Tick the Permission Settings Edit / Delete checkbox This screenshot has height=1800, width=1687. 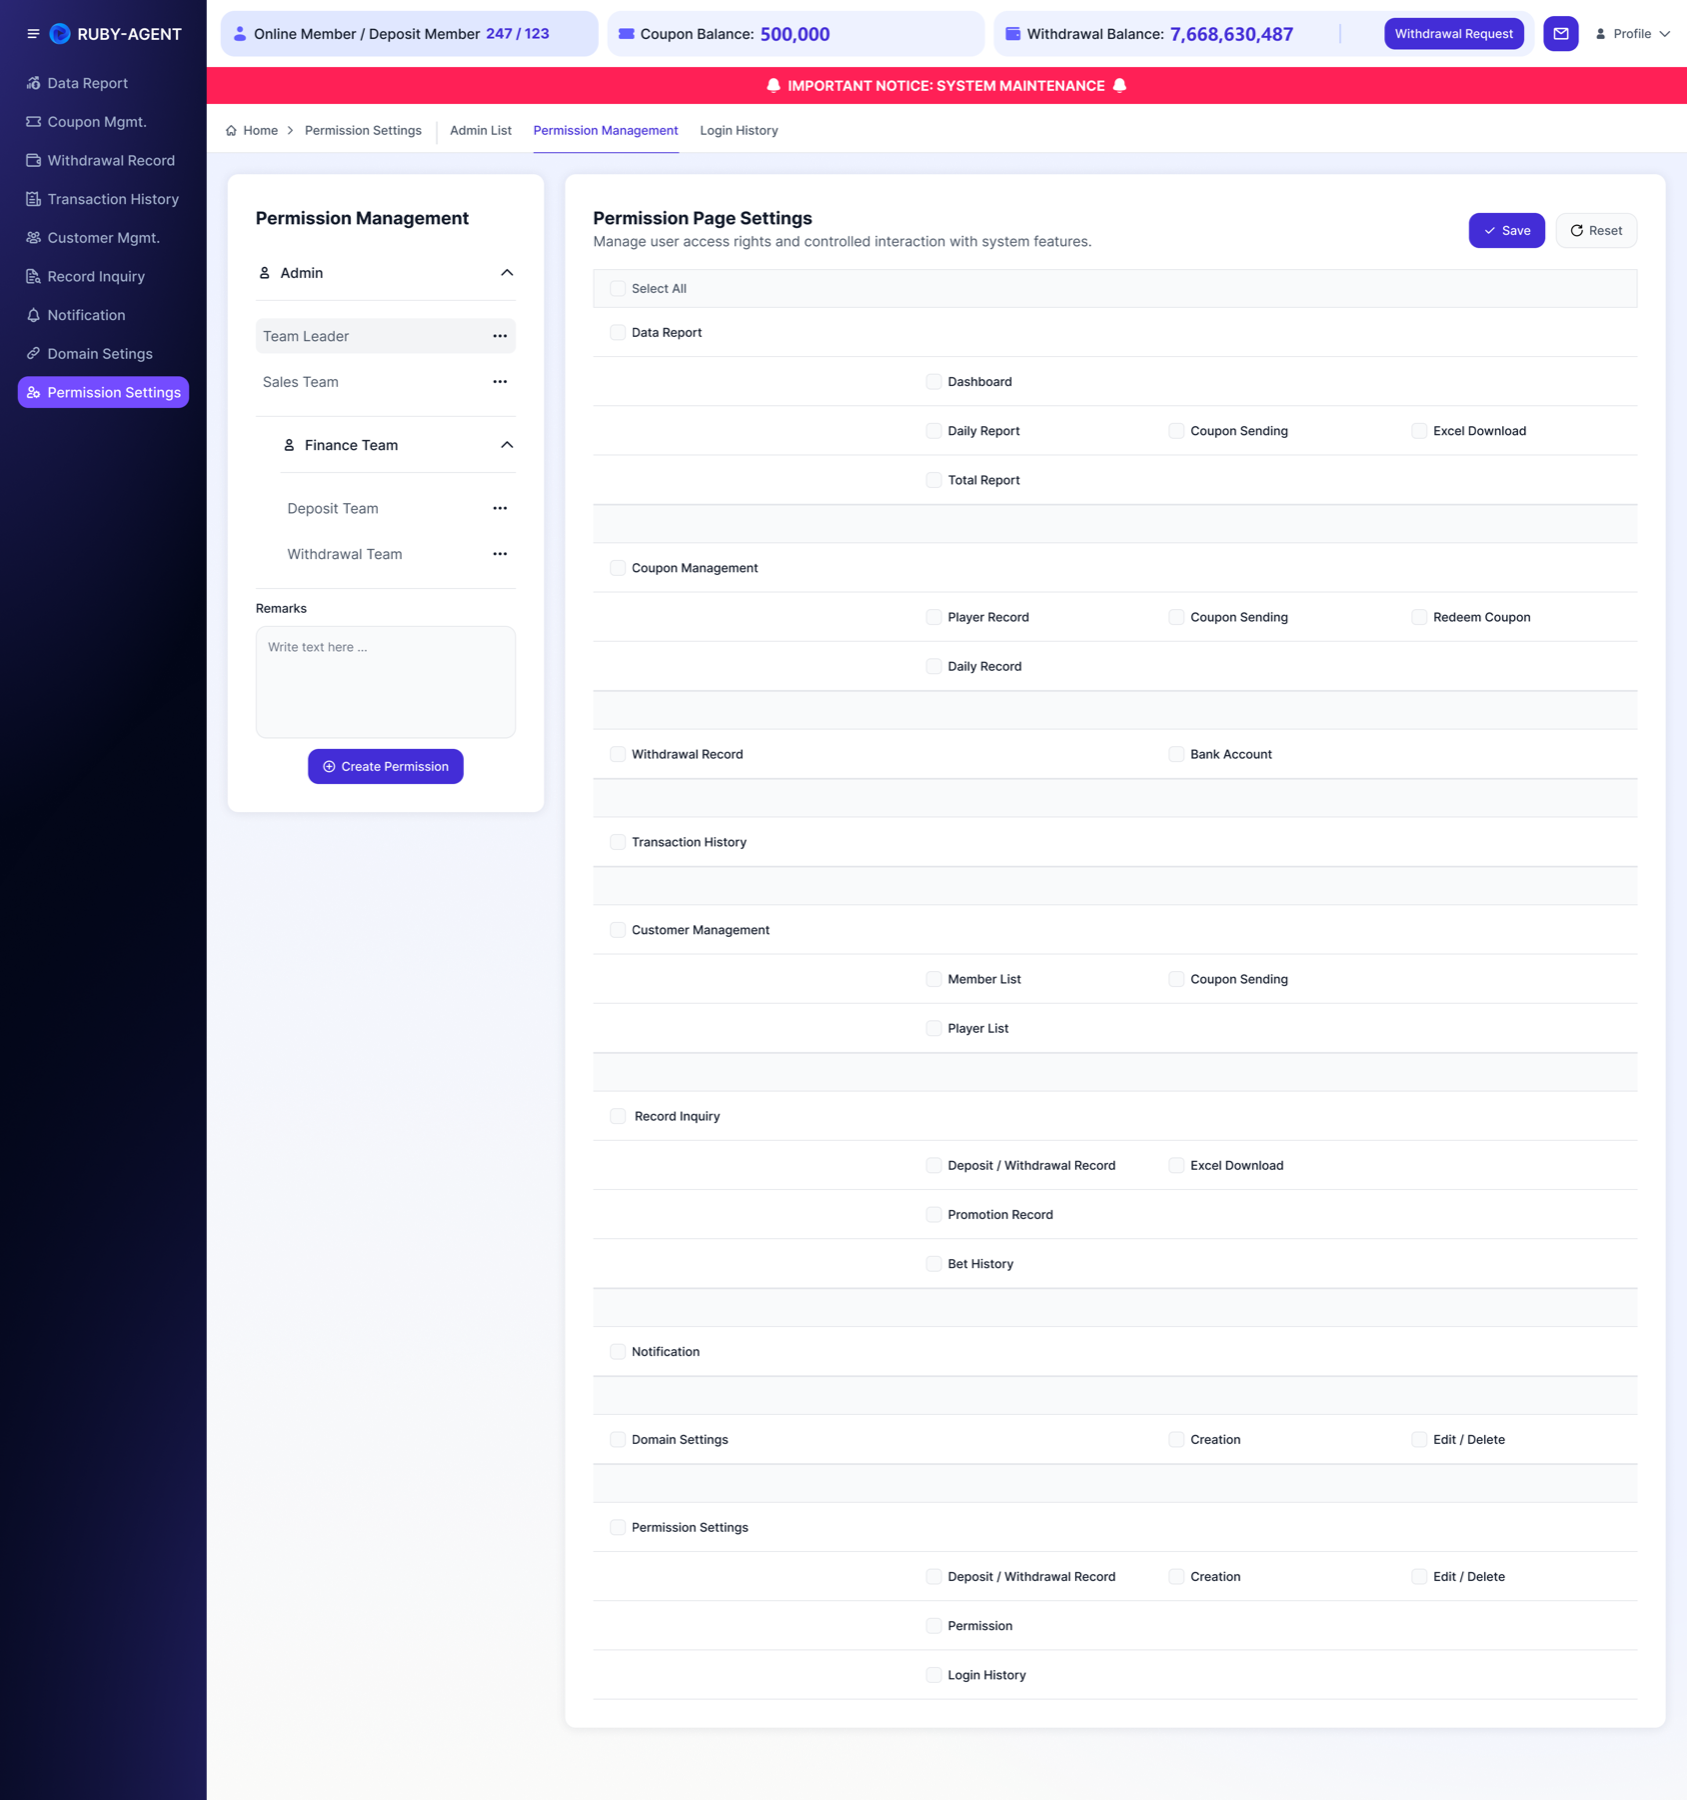click(1419, 1577)
